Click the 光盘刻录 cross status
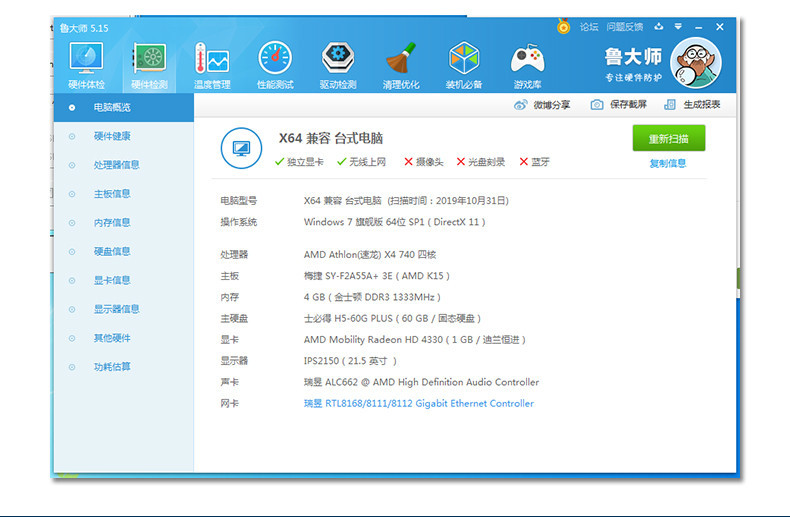The image size is (790, 517). 481,162
